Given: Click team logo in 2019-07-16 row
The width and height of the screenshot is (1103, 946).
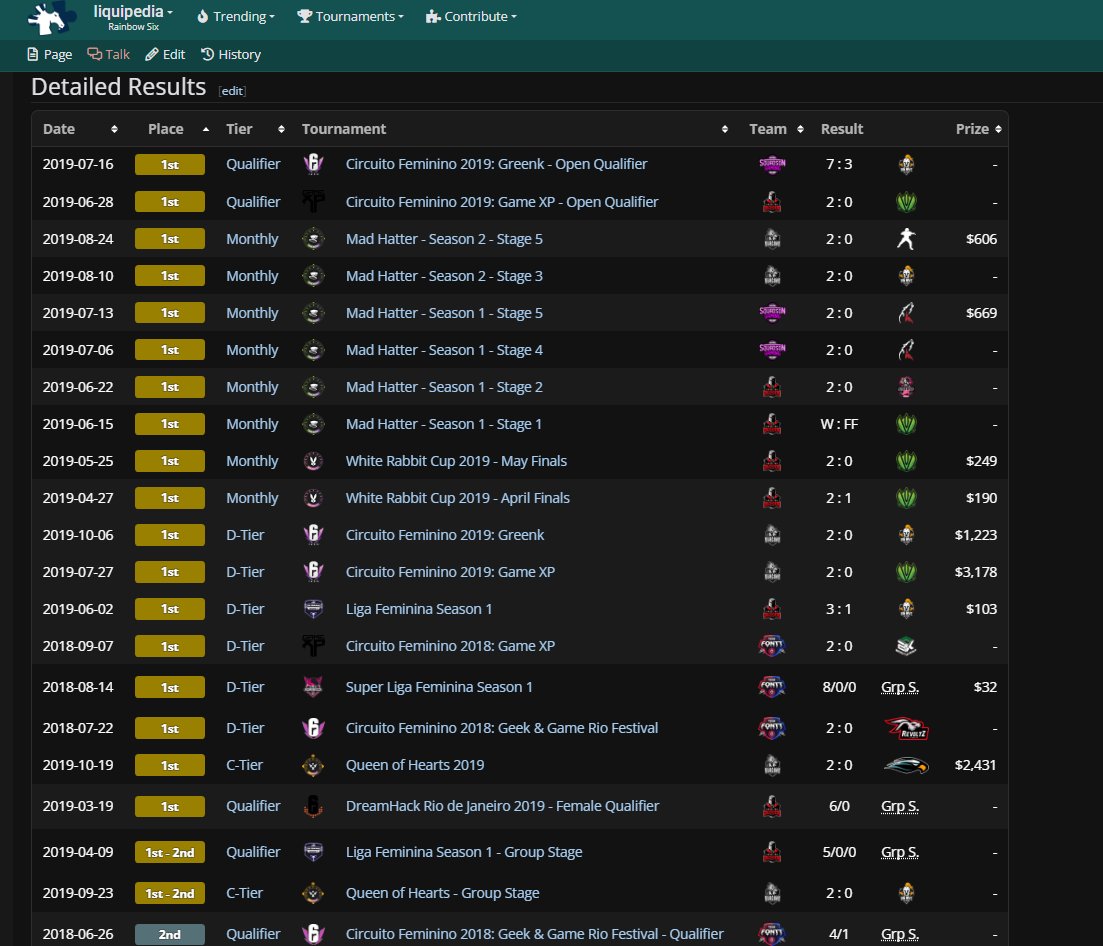Looking at the screenshot, I should (x=772, y=165).
